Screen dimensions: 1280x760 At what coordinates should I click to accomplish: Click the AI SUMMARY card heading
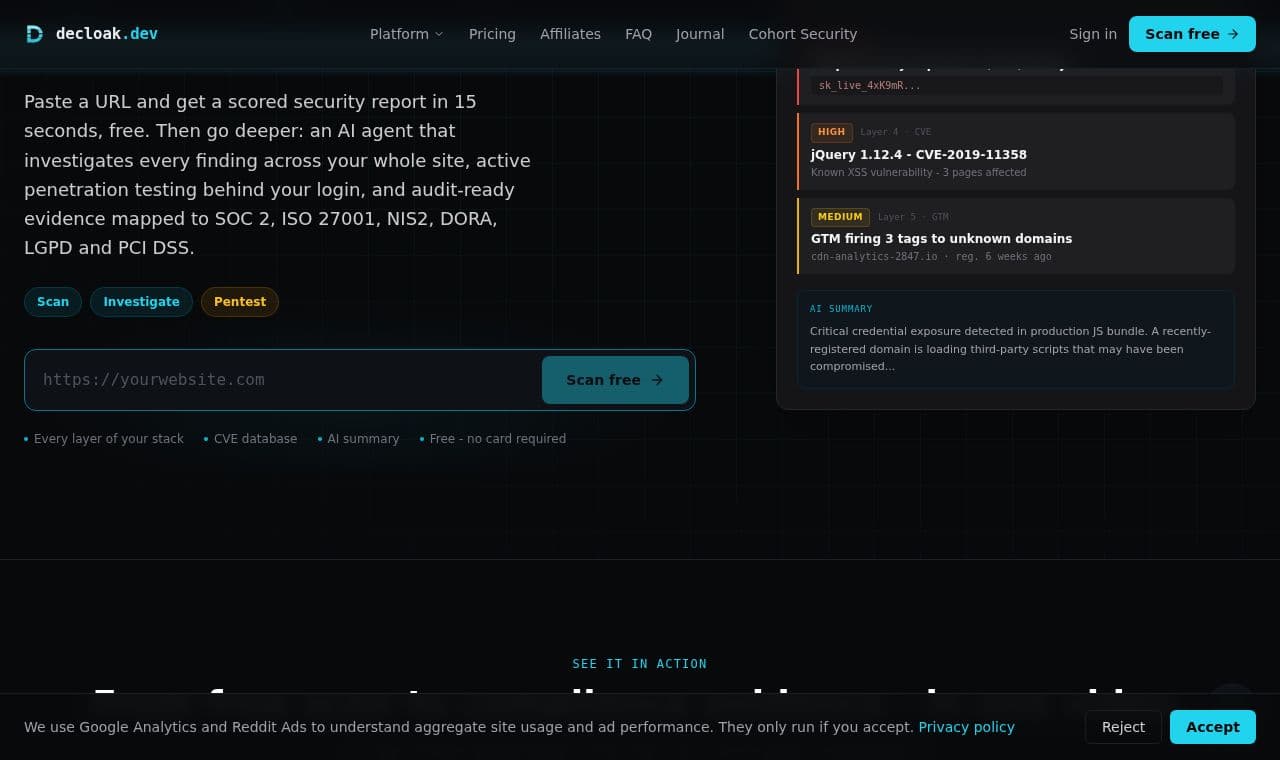[x=841, y=309]
